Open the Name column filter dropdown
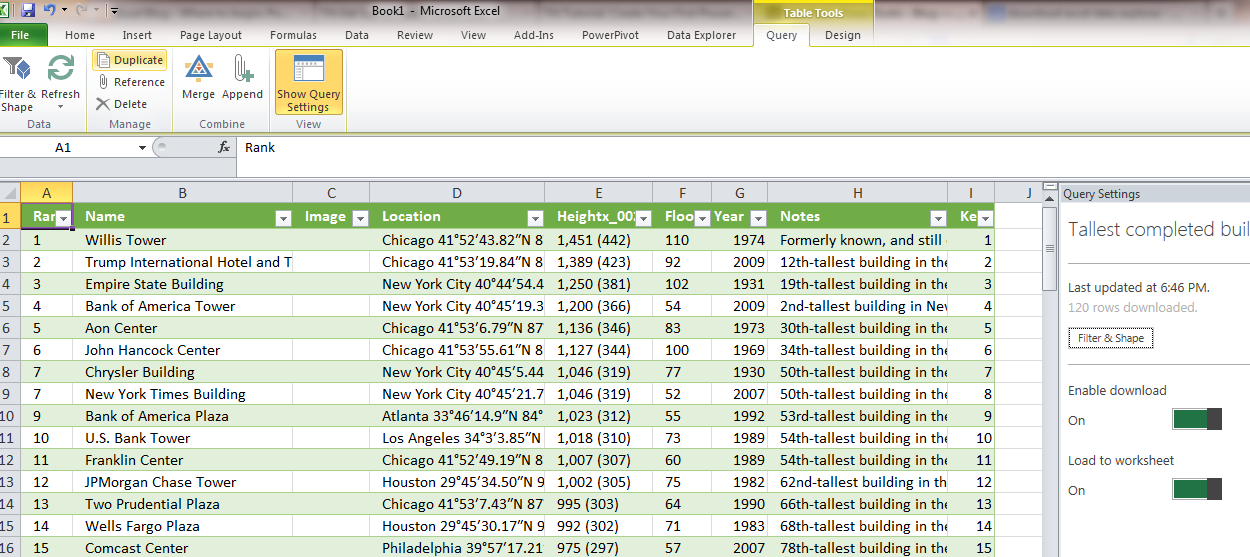 point(283,218)
